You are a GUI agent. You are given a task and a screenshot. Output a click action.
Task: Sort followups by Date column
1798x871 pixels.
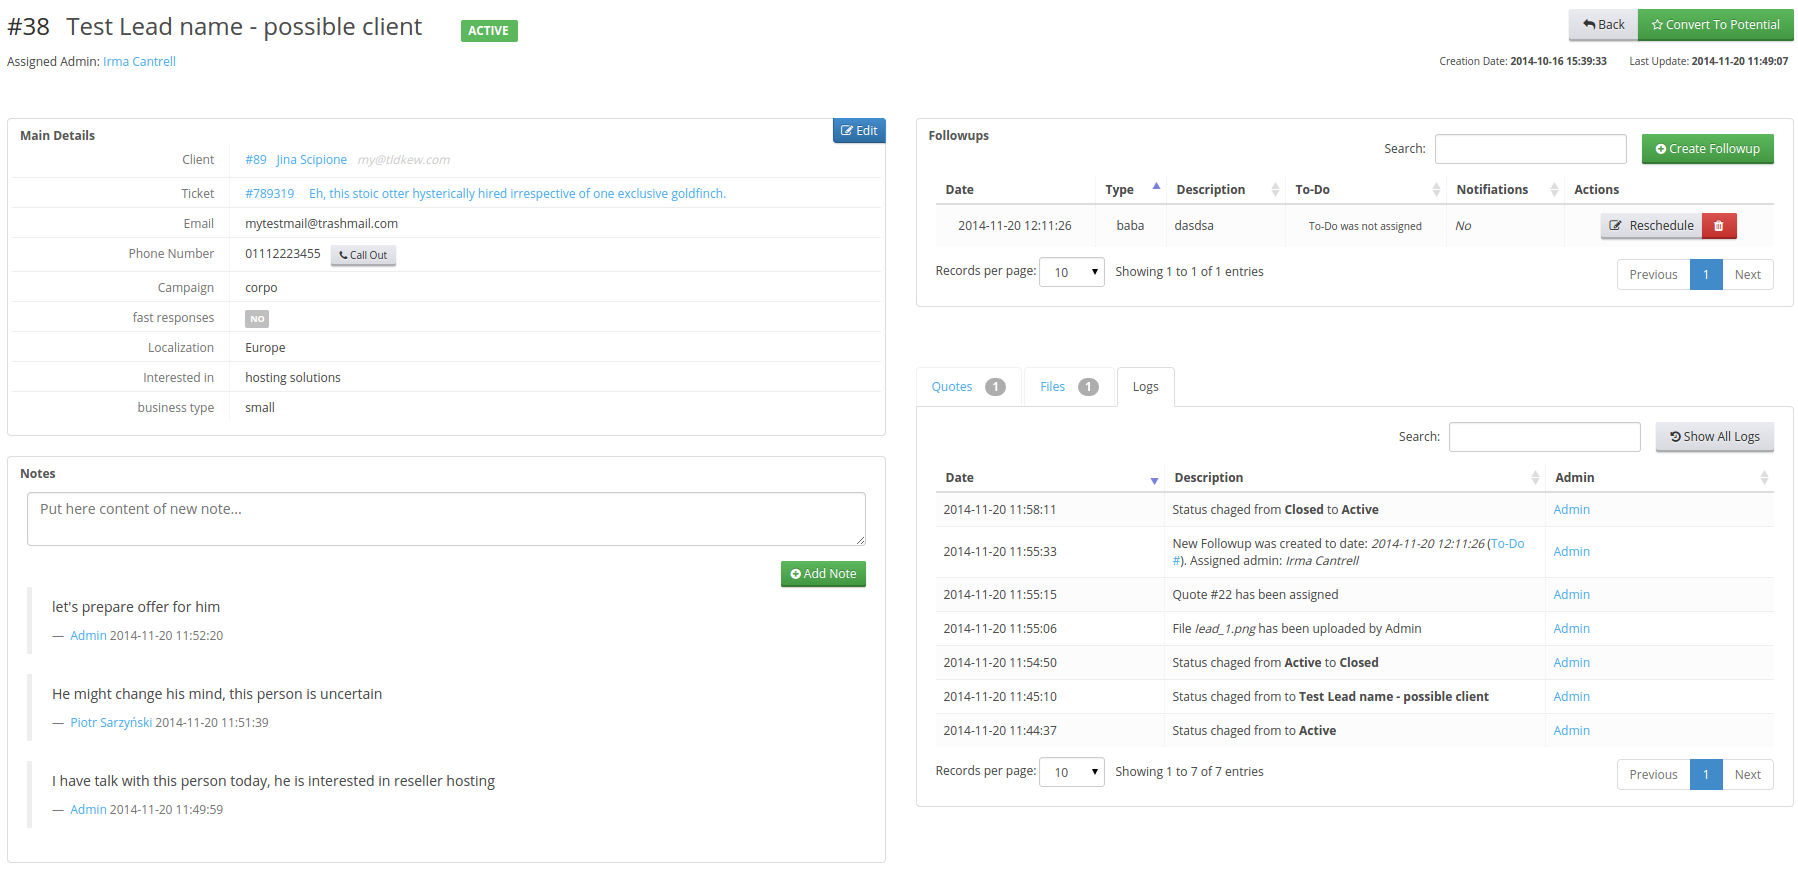click(959, 190)
